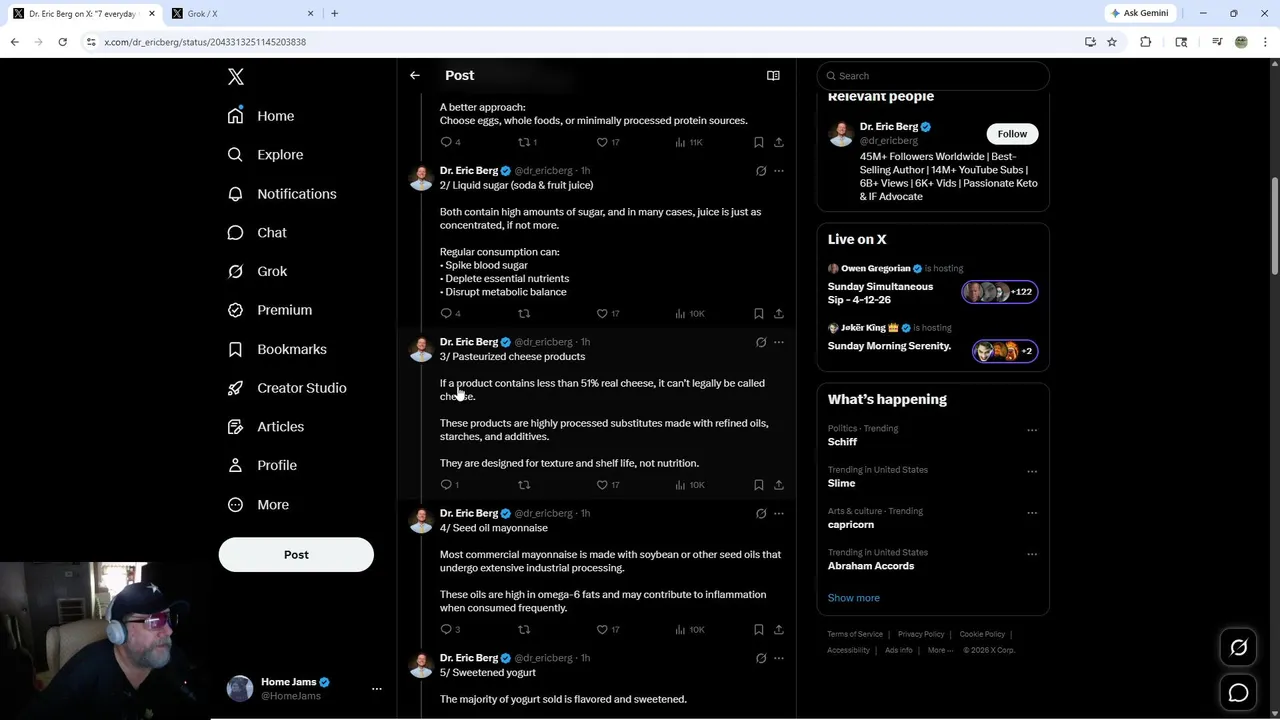
Task: Open the Explore page
Action: 265,155
